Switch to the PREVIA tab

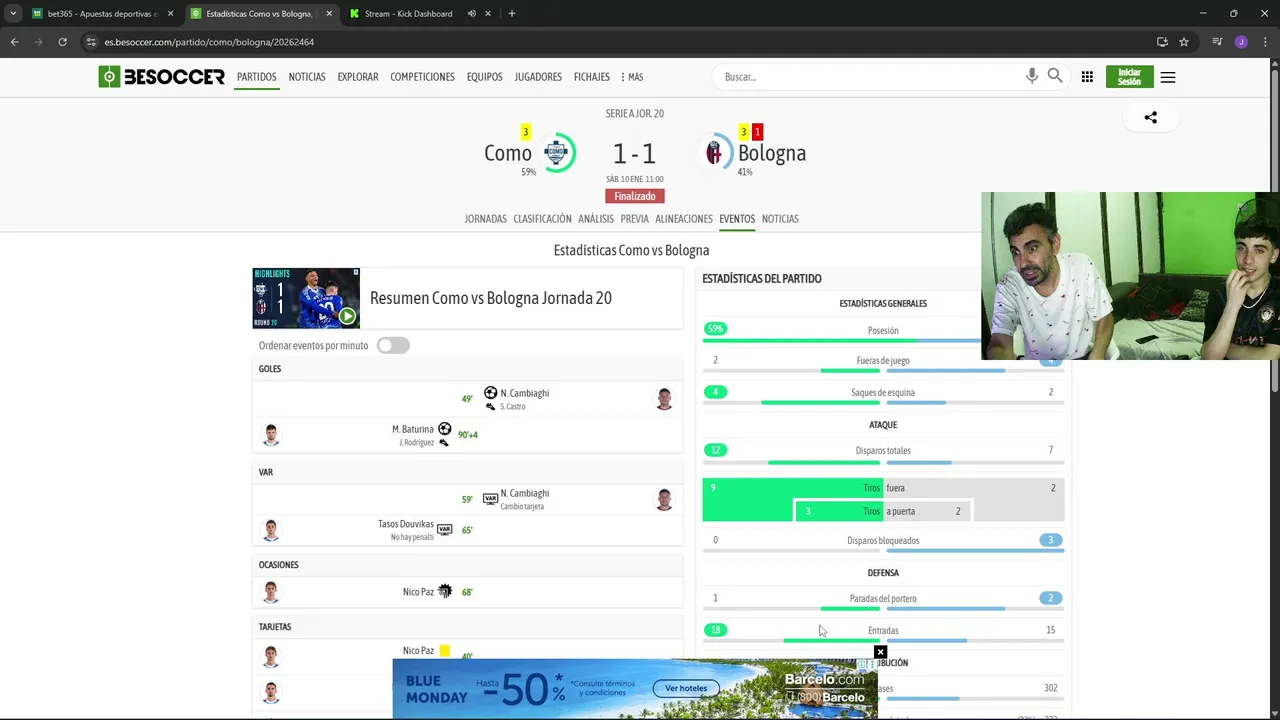(x=635, y=219)
